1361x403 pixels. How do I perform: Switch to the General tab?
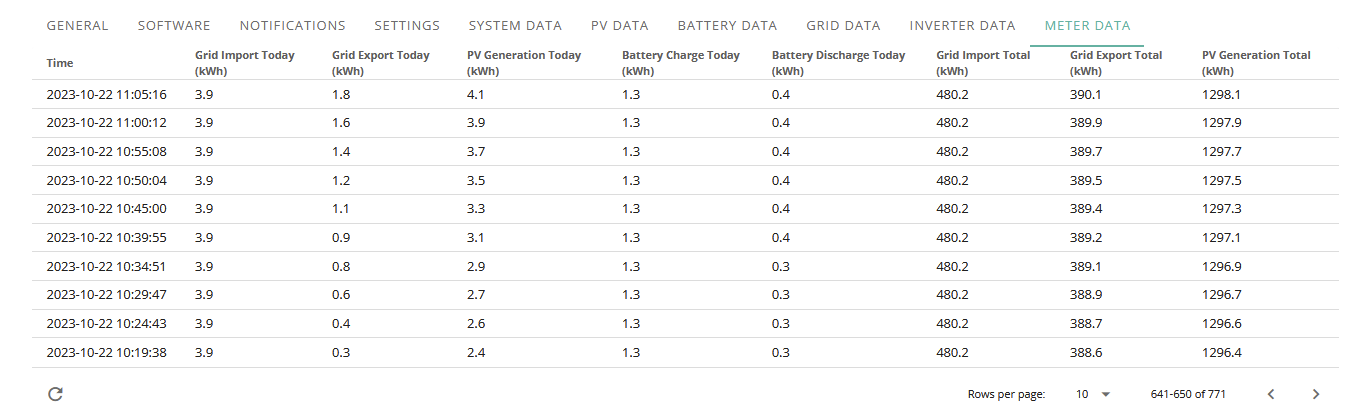pyautogui.click(x=77, y=25)
